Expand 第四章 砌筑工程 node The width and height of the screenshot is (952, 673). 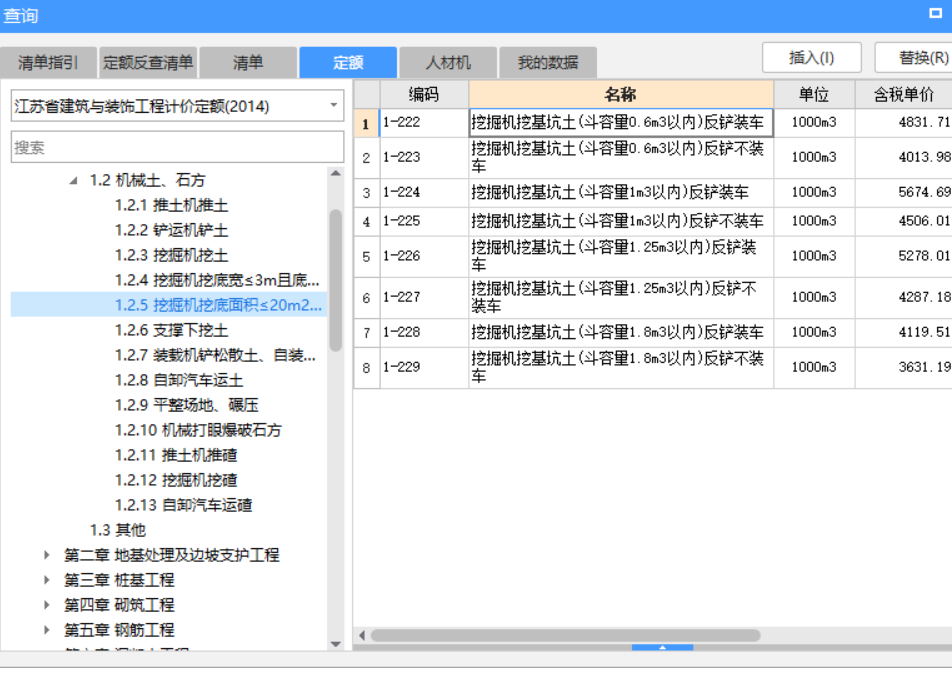click(x=47, y=605)
